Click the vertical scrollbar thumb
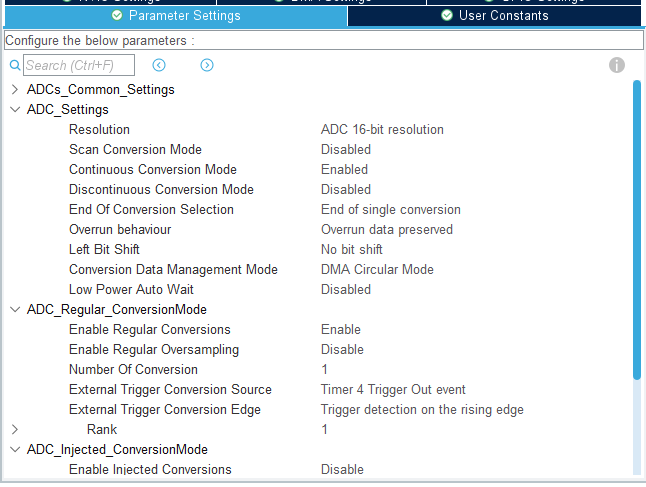The image size is (646, 487). (x=637, y=230)
